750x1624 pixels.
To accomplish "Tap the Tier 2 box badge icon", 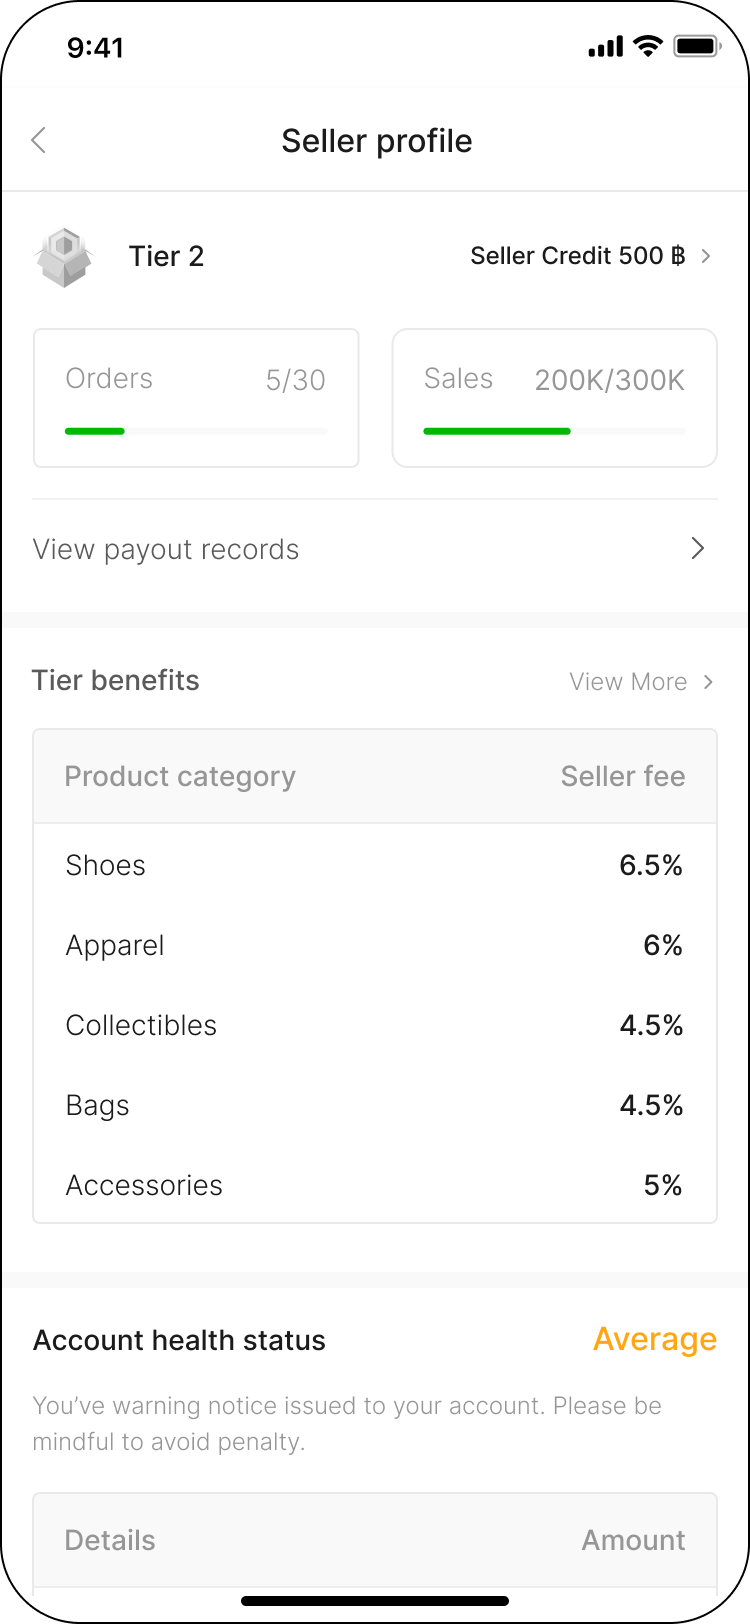I will pyautogui.click(x=64, y=257).
